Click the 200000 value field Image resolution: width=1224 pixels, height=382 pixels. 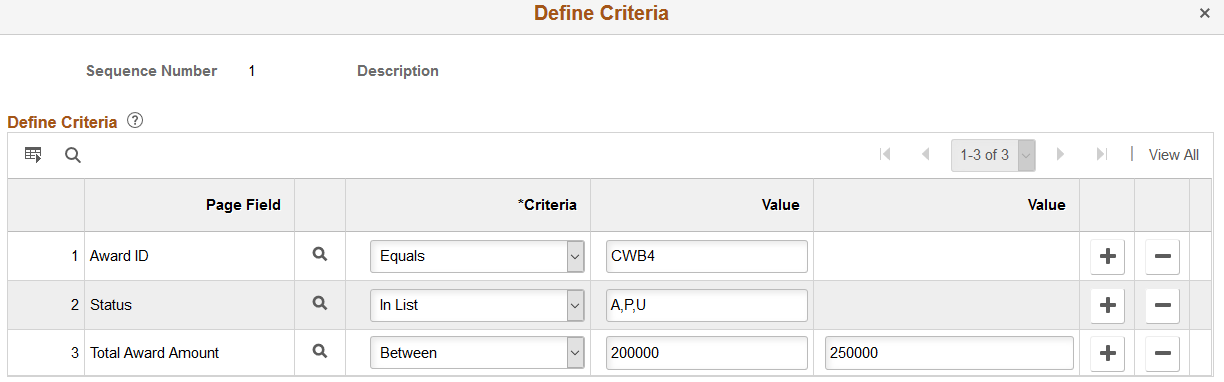pos(706,353)
